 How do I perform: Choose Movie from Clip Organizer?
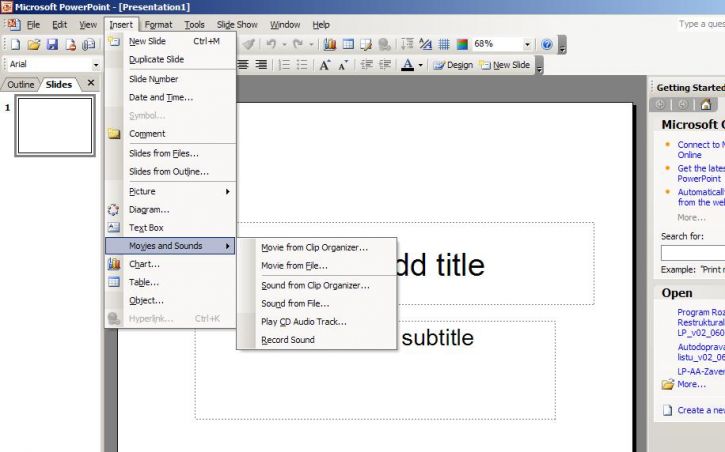coord(317,248)
